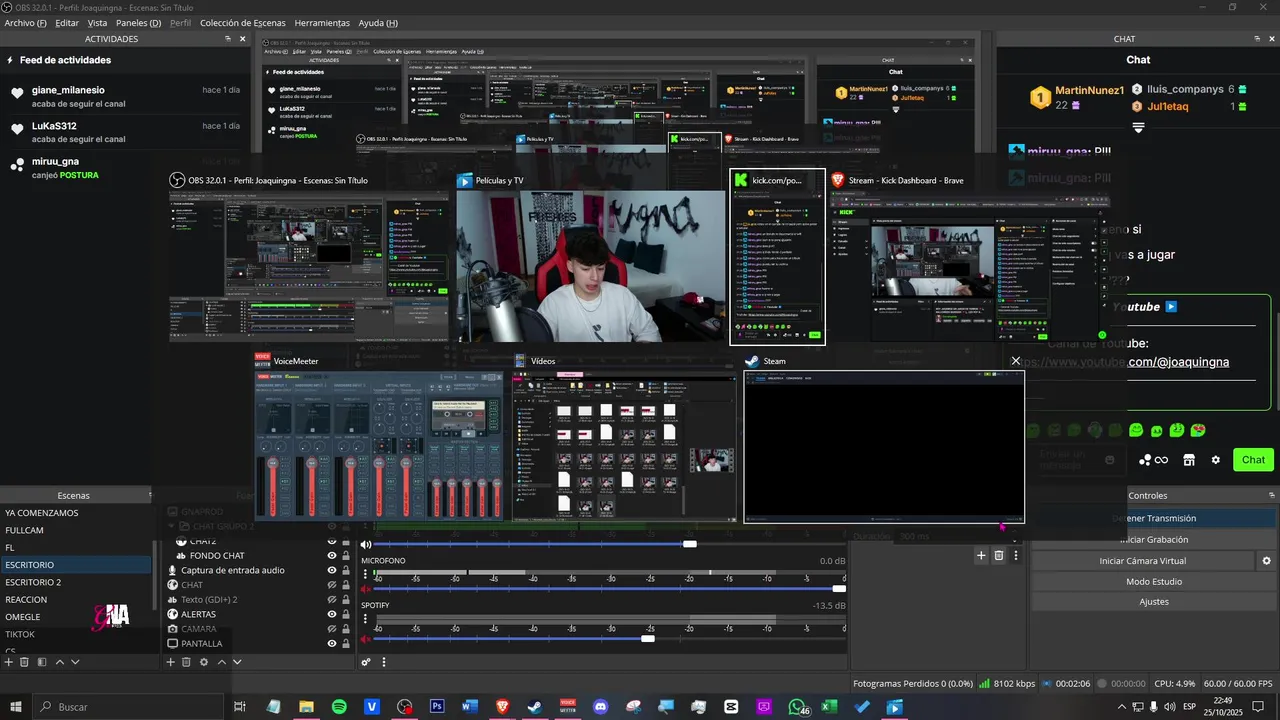The height and width of the screenshot is (720, 1280).
Task: Open Paneles menu
Action: [x=138, y=22]
